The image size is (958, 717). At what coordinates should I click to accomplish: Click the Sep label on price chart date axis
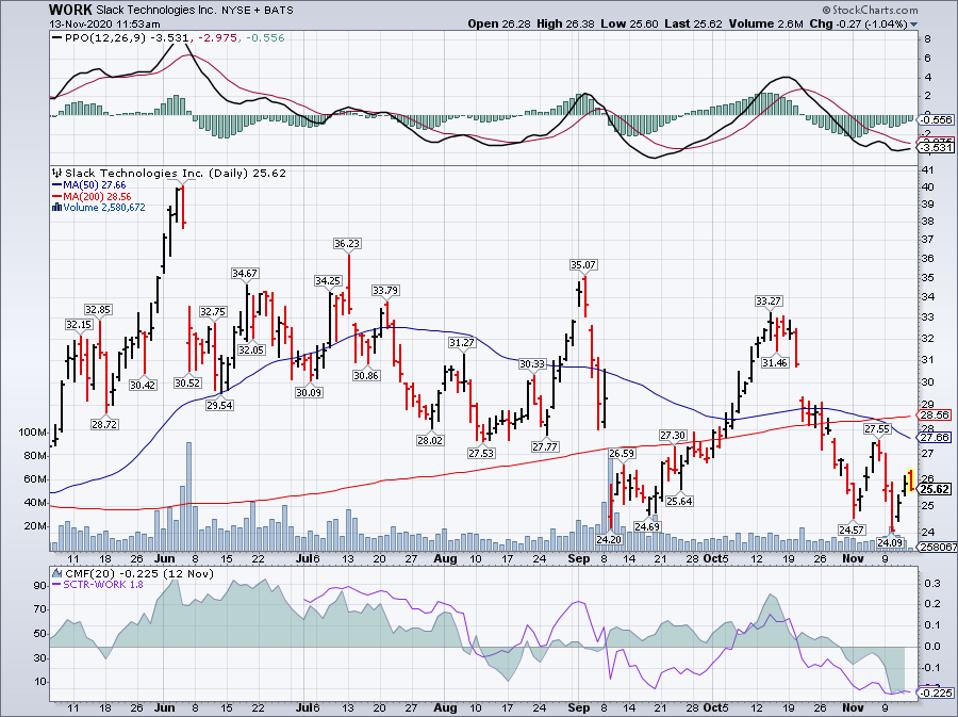pyautogui.click(x=579, y=559)
